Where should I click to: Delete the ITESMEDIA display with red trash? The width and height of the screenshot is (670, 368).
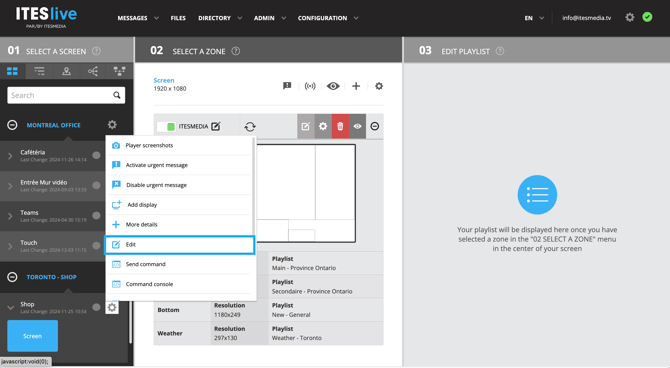coord(340,126)
